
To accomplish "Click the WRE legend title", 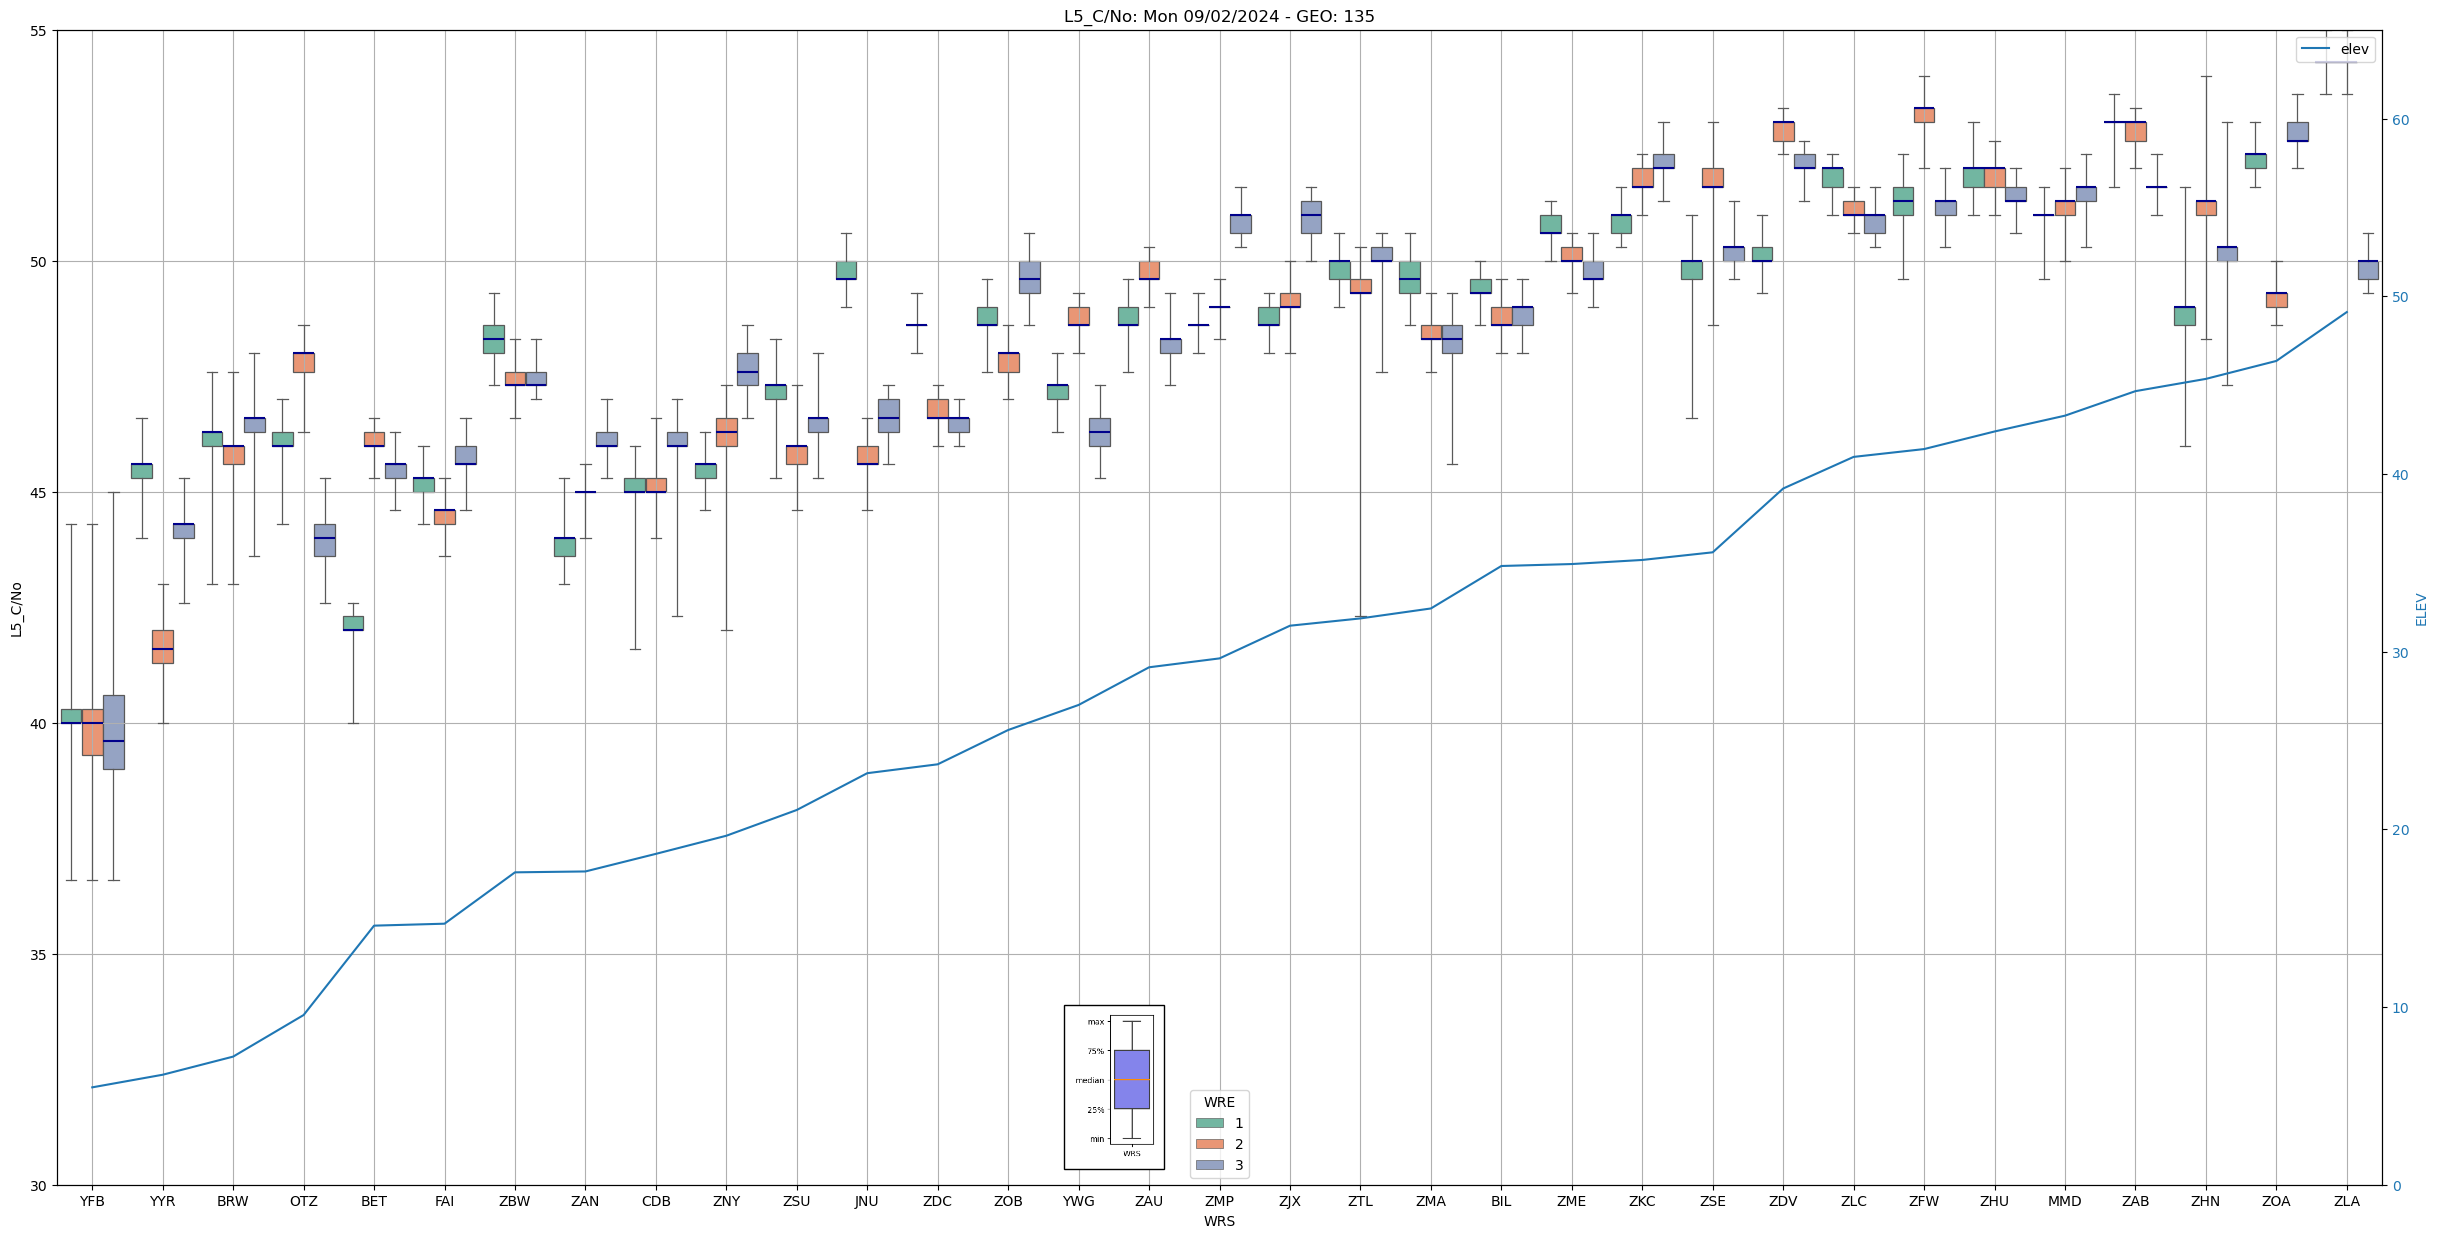I will [x=1219, y=1102].
